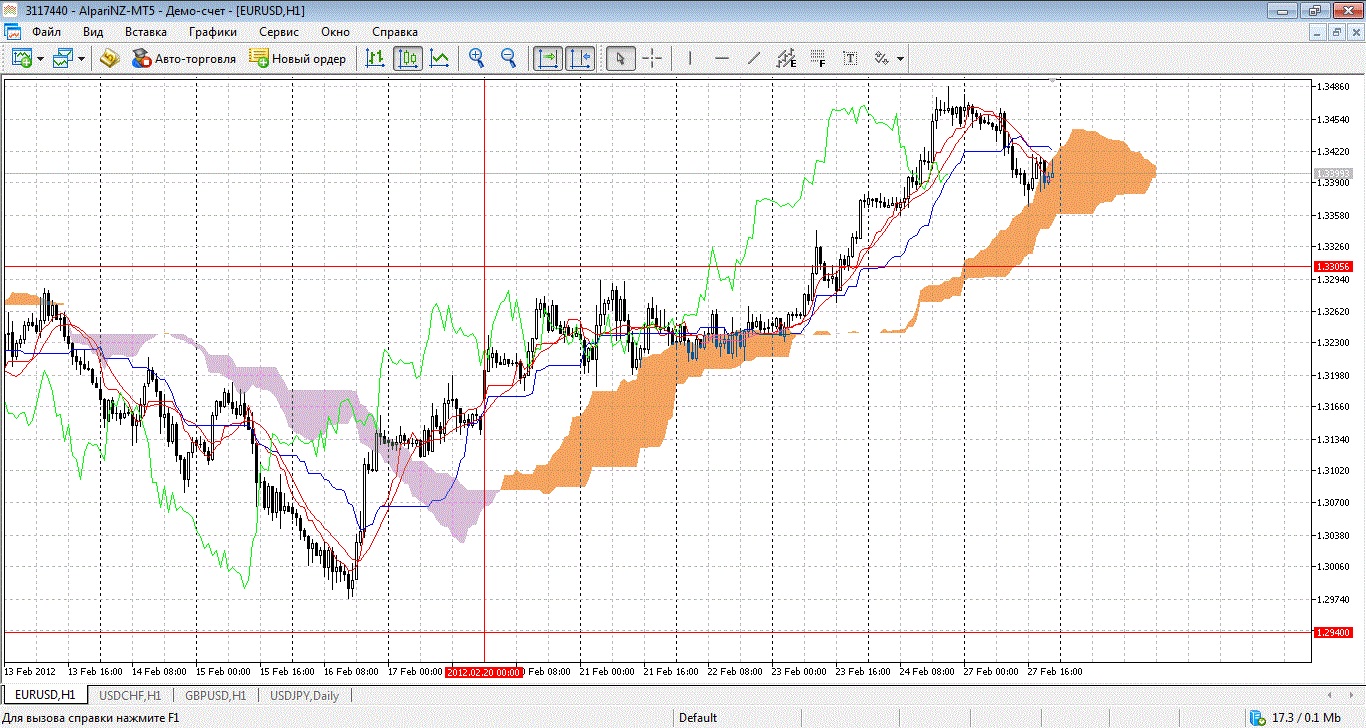Viewport: 1366px width, 728px height.
Task: Select the crosshair cursor tool
Action: [x=652, y=59]
